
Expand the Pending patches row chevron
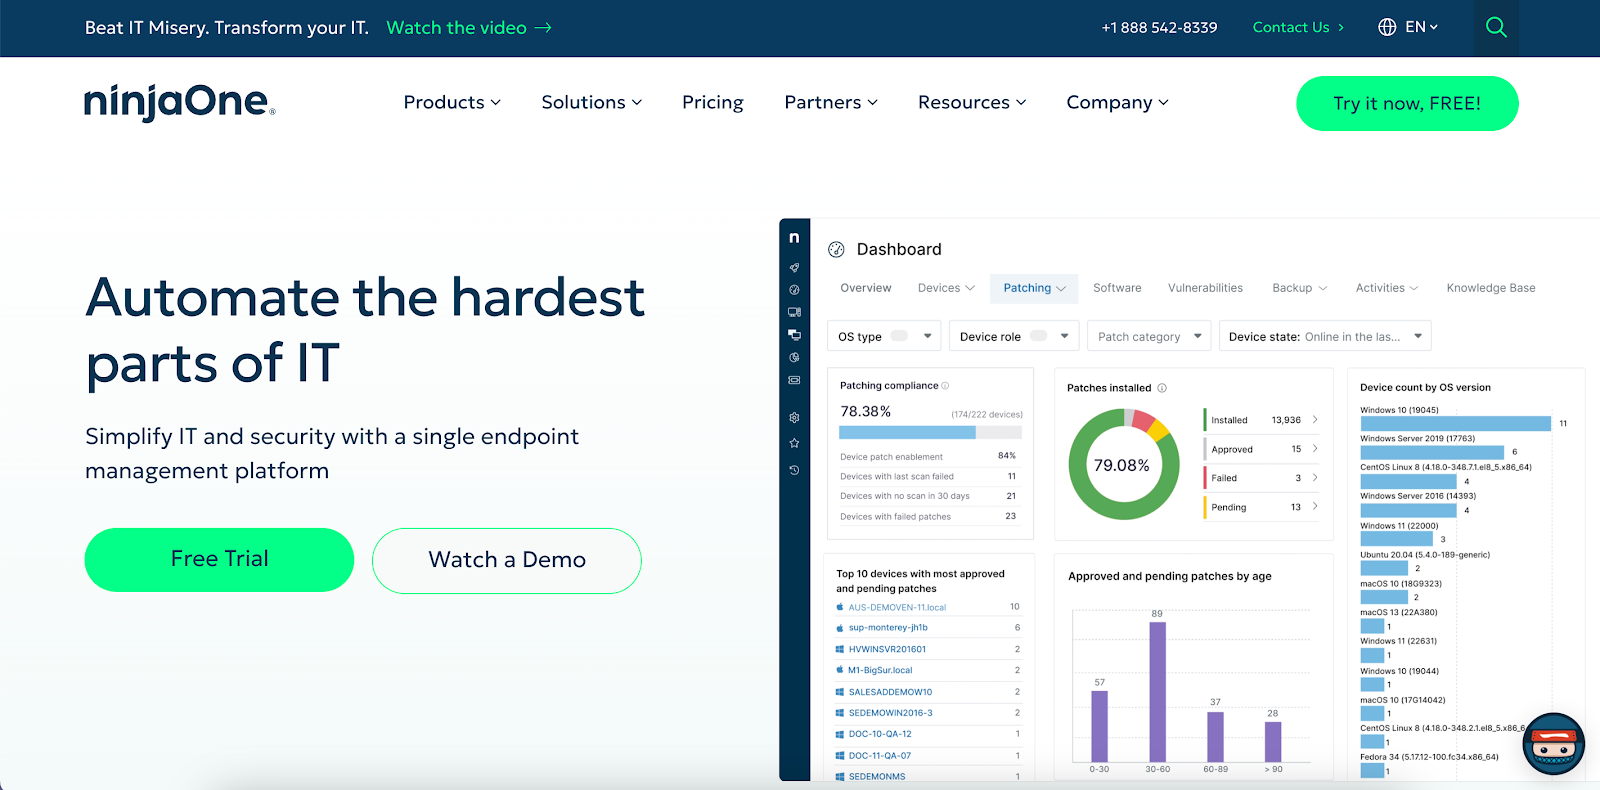coord(1315,507)
